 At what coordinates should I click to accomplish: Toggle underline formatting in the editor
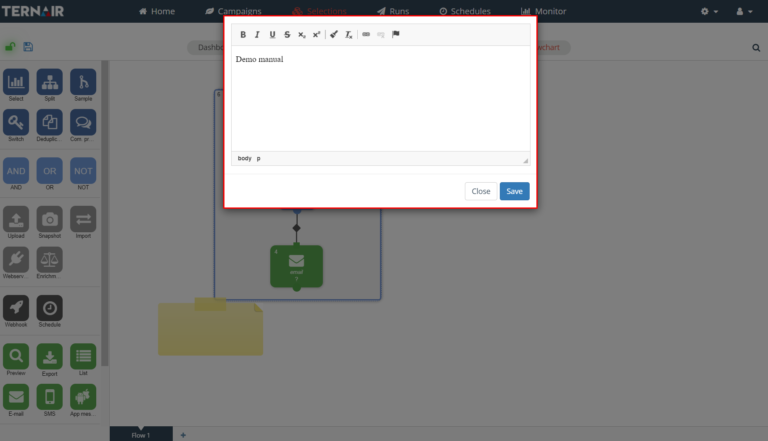click(272, 34)
